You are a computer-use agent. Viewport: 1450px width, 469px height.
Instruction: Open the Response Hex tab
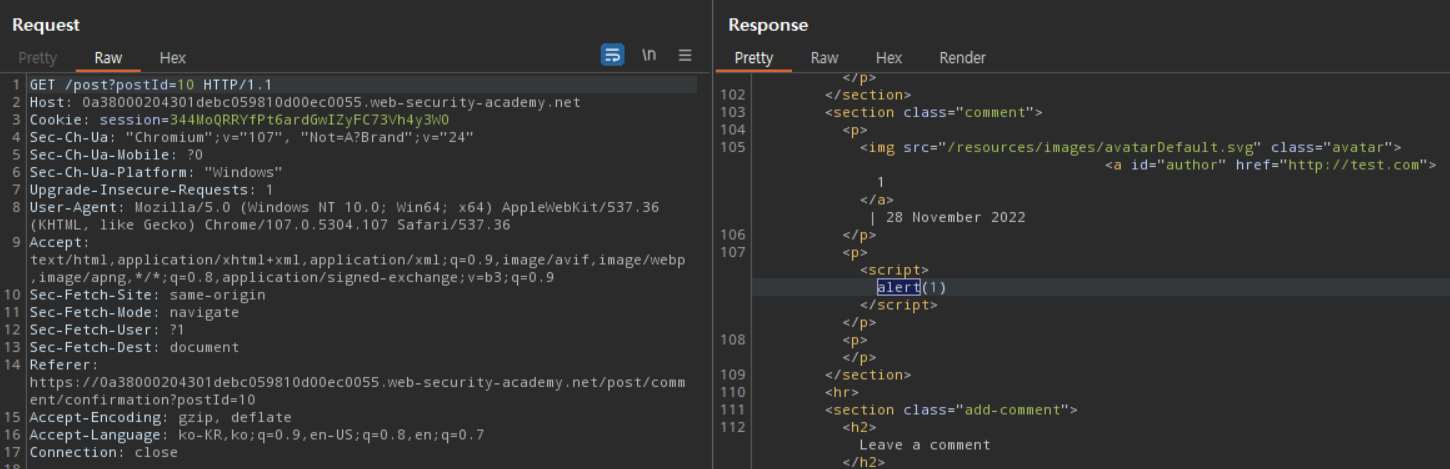tap(888, 58)
